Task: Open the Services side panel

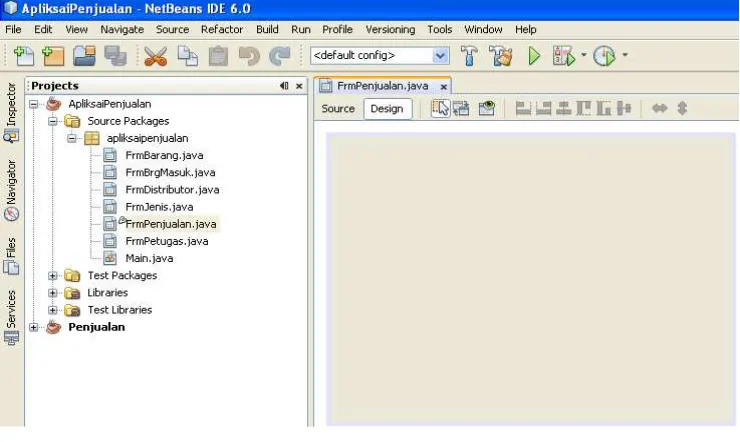Action: [11, 317]
